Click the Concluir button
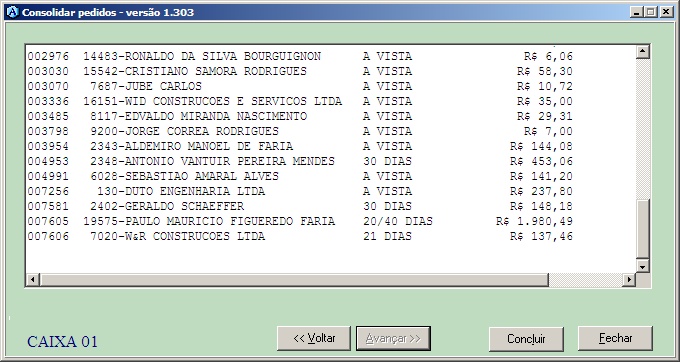Viewport: 680px width, 362px height. coord(526,339)
